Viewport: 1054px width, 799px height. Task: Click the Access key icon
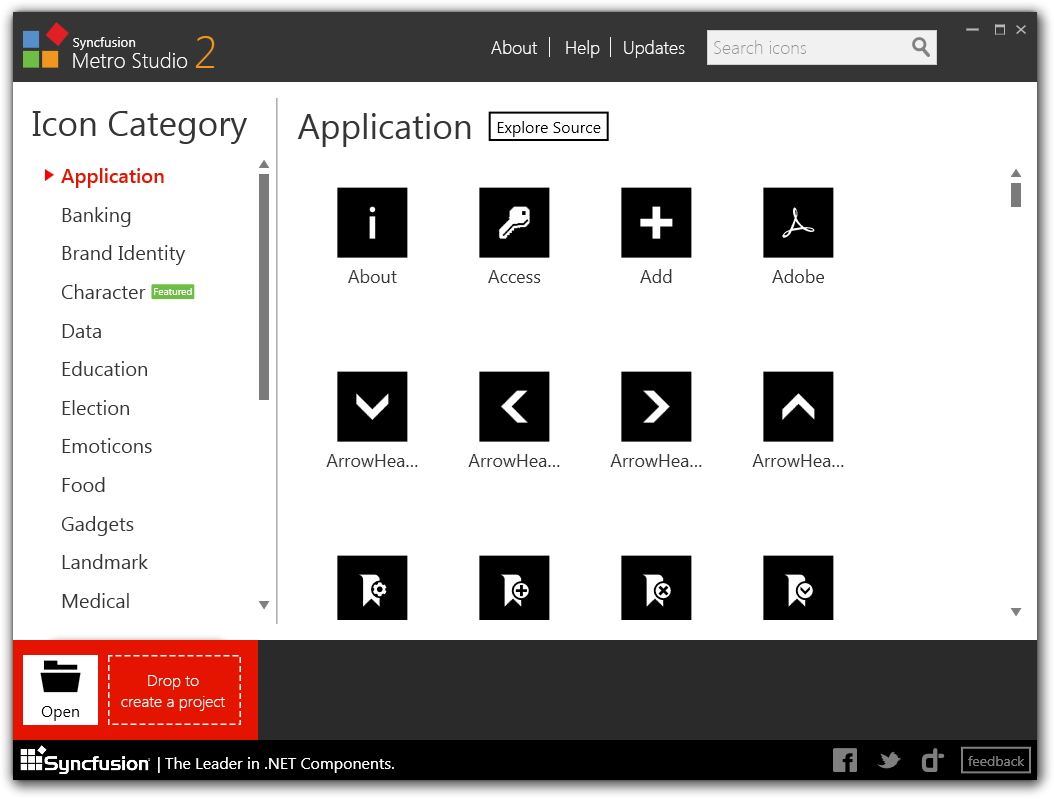(x=514, y=222)
